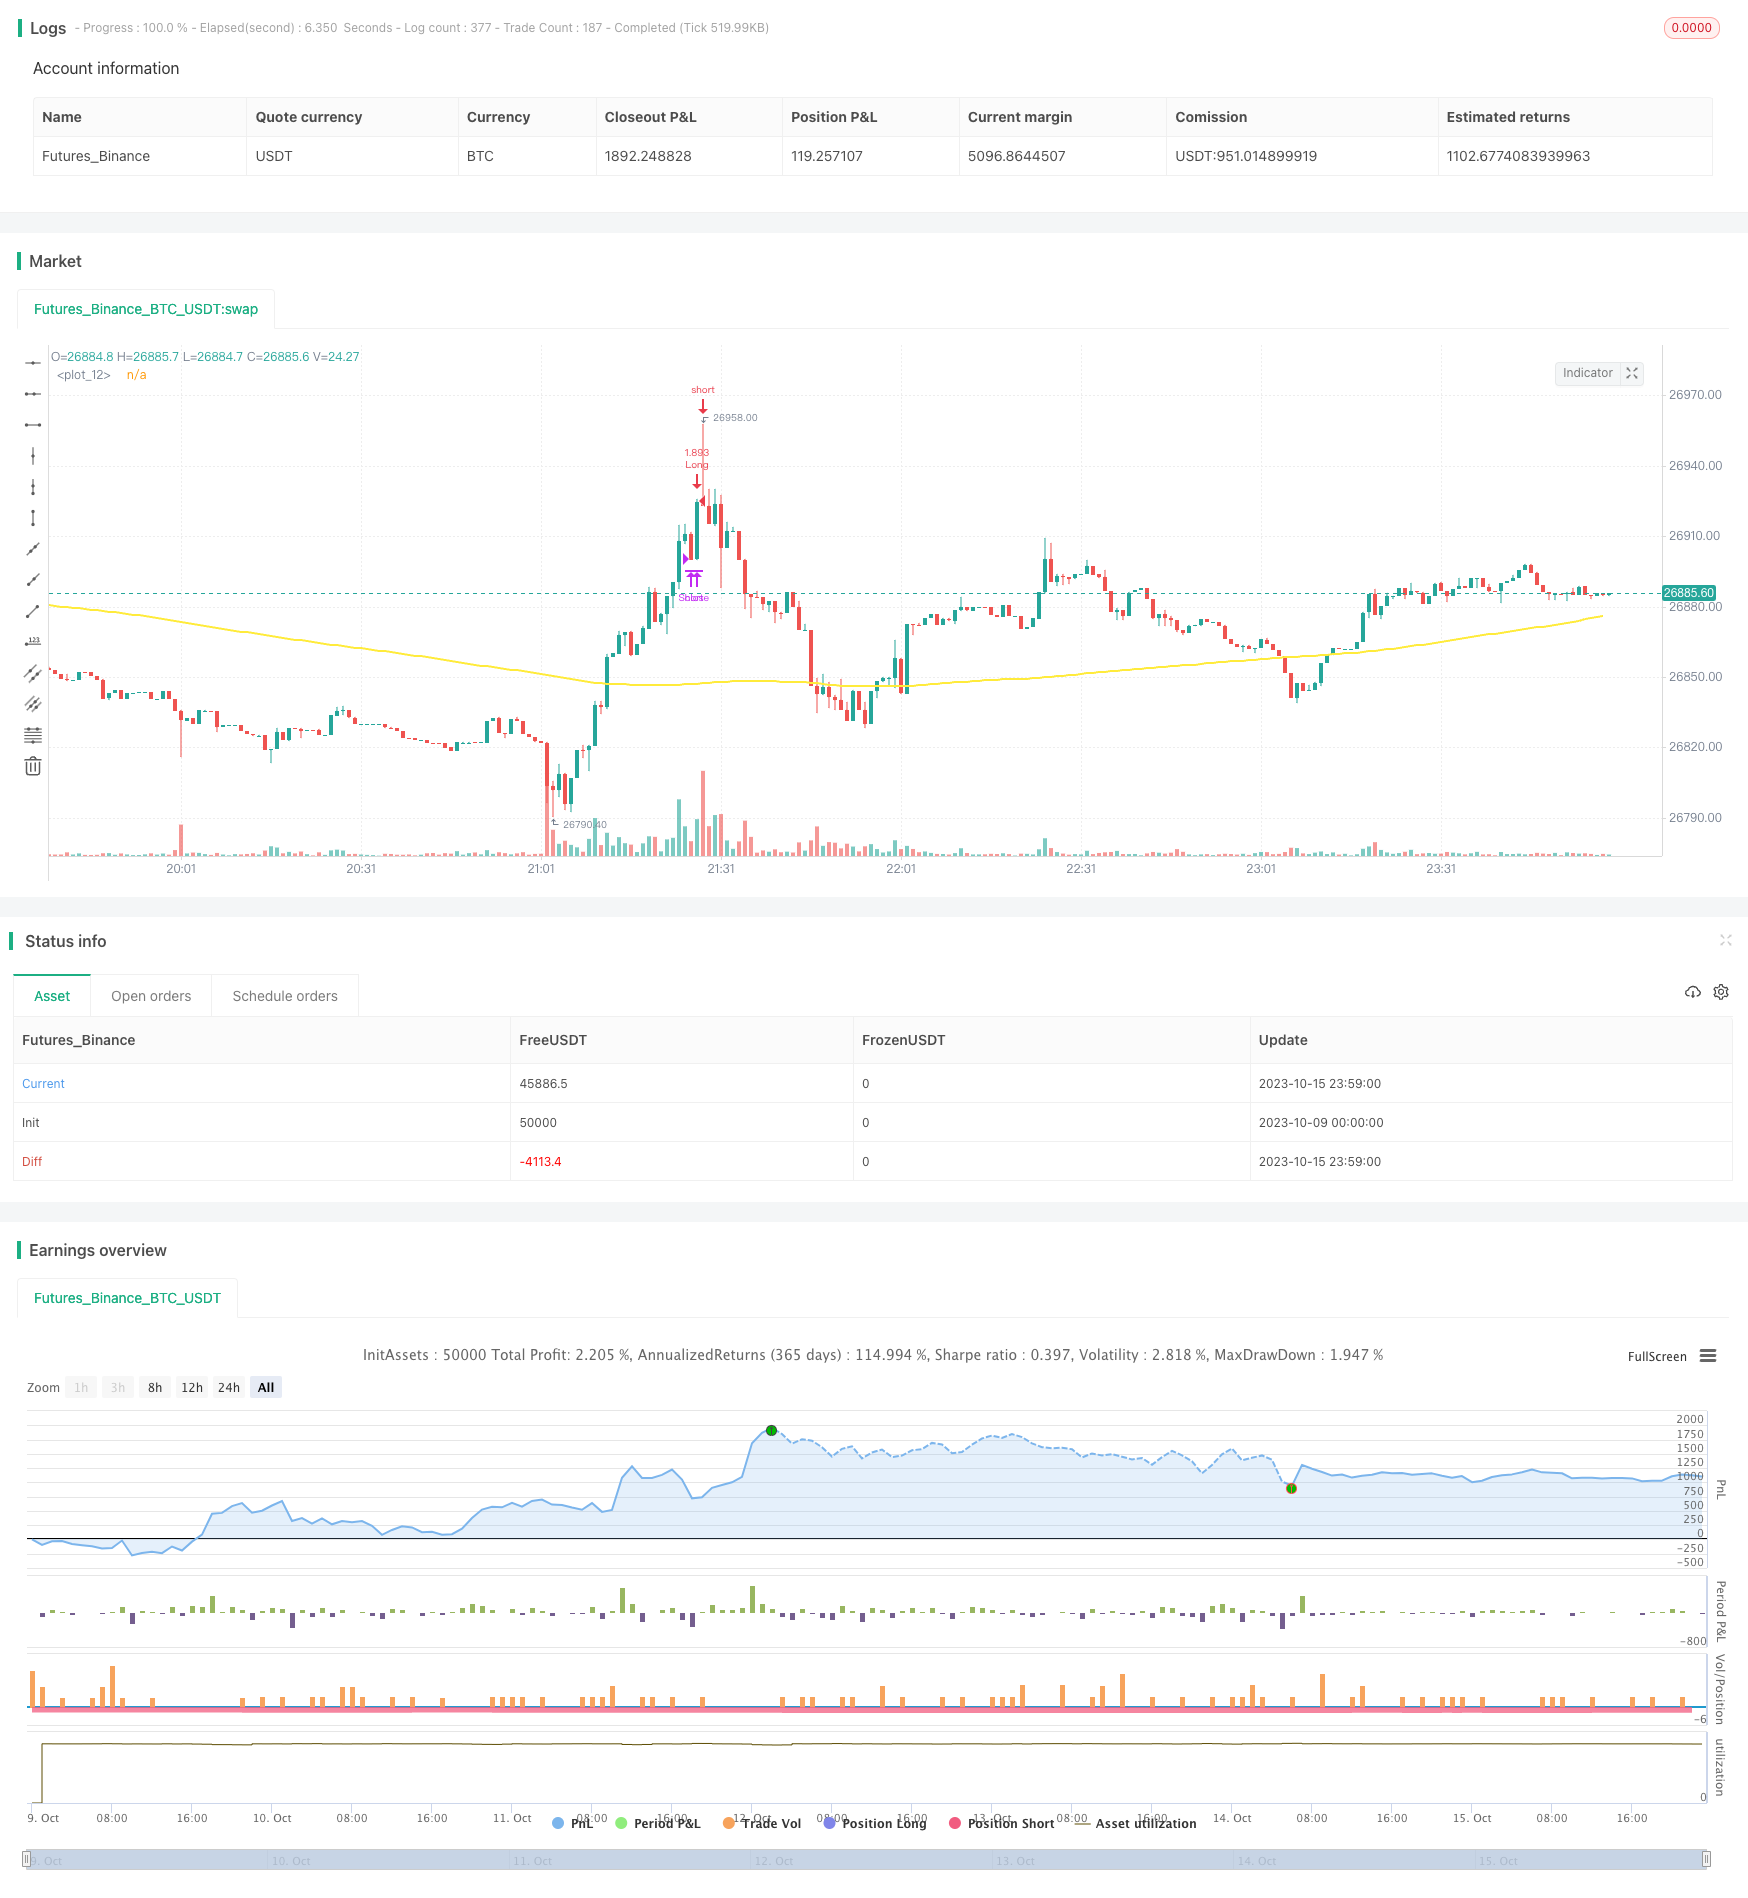This screenshot has width=1748, height=1898.
Task: Click the Init row label
Action: [31, 1123]
